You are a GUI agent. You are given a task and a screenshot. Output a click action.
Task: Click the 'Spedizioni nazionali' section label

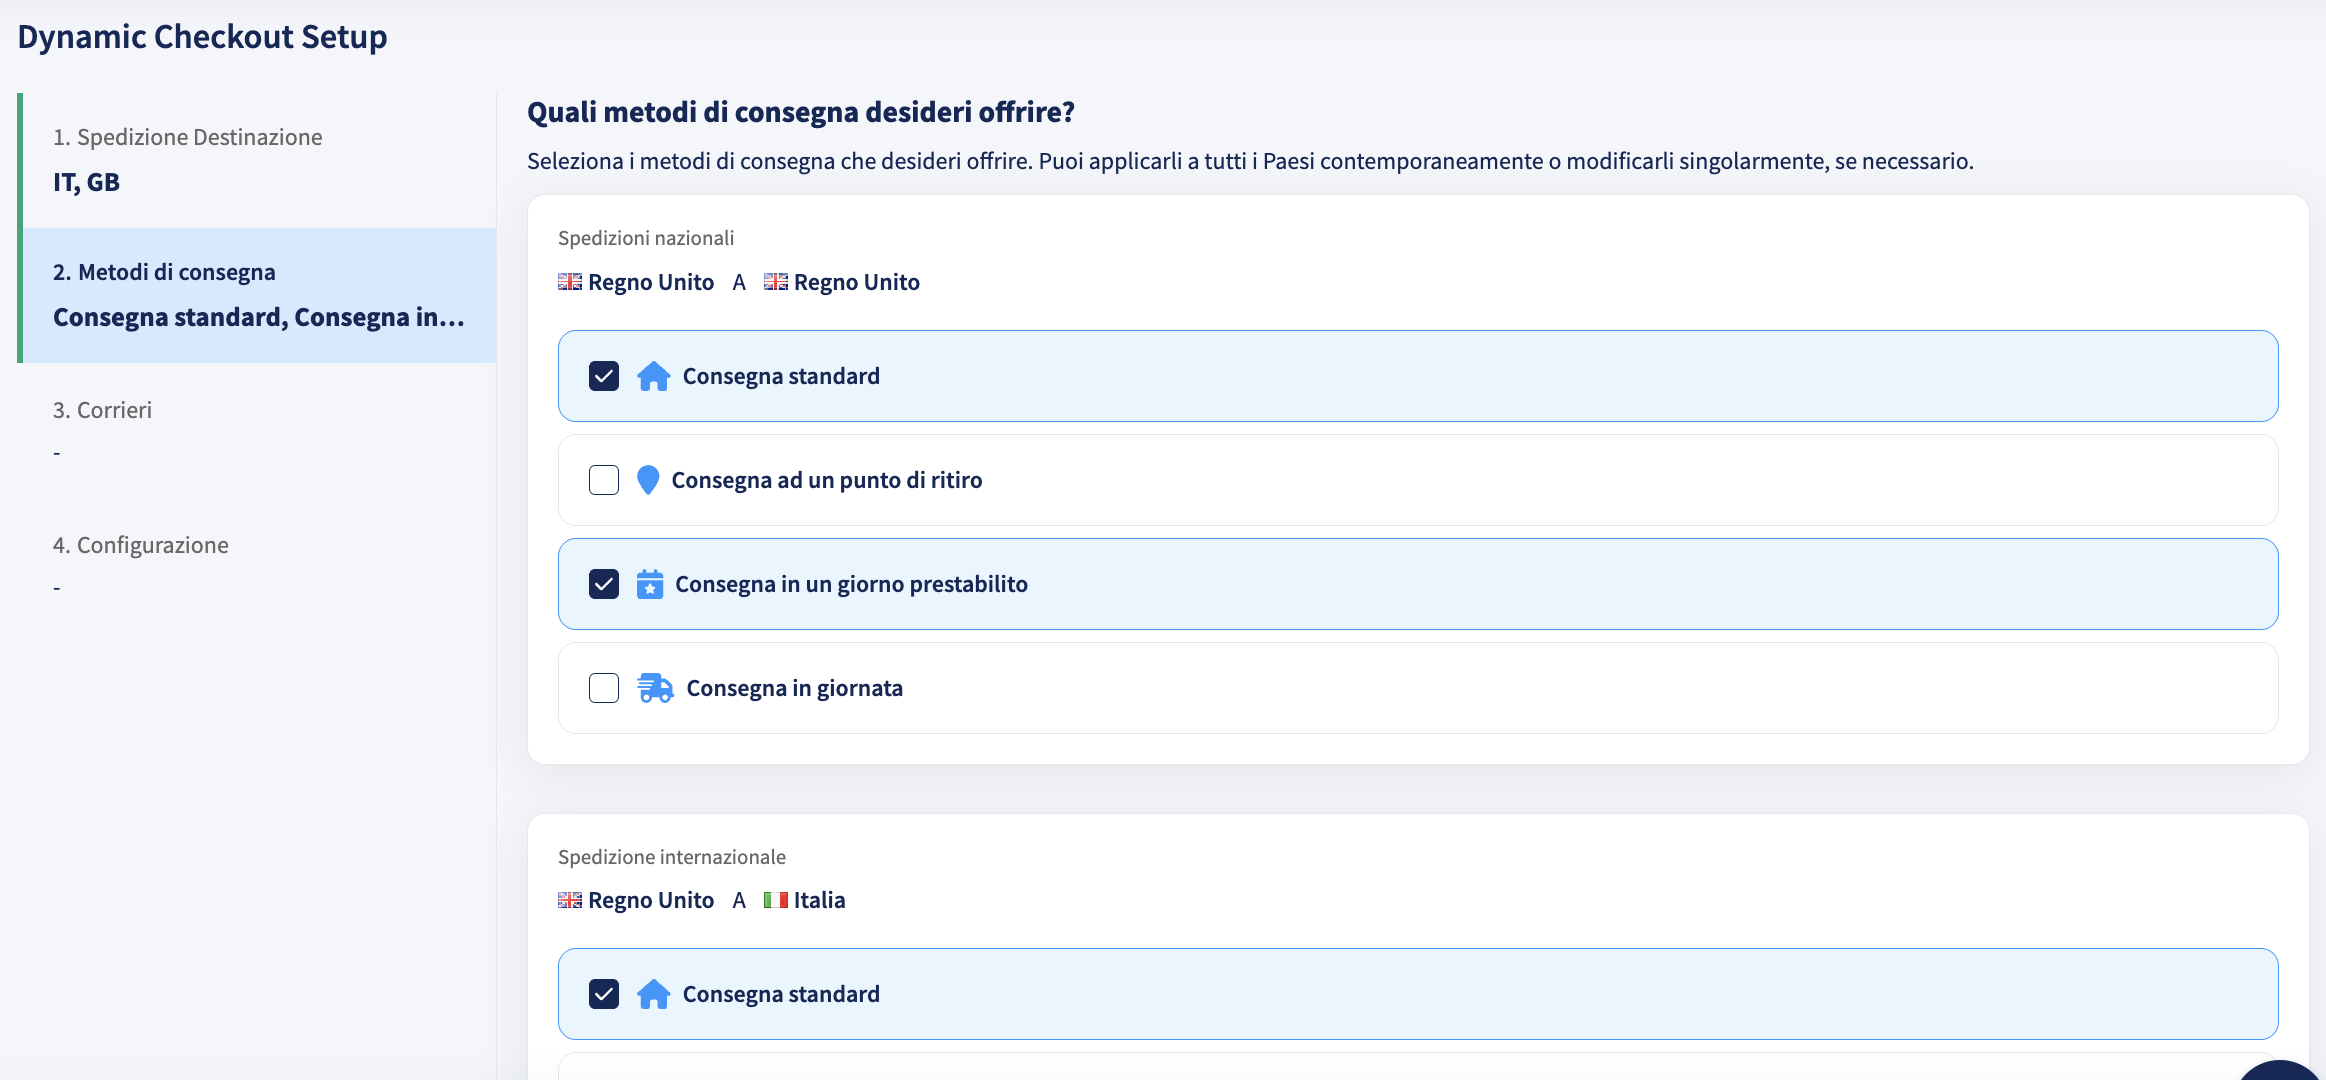click(x=646, y=238)
